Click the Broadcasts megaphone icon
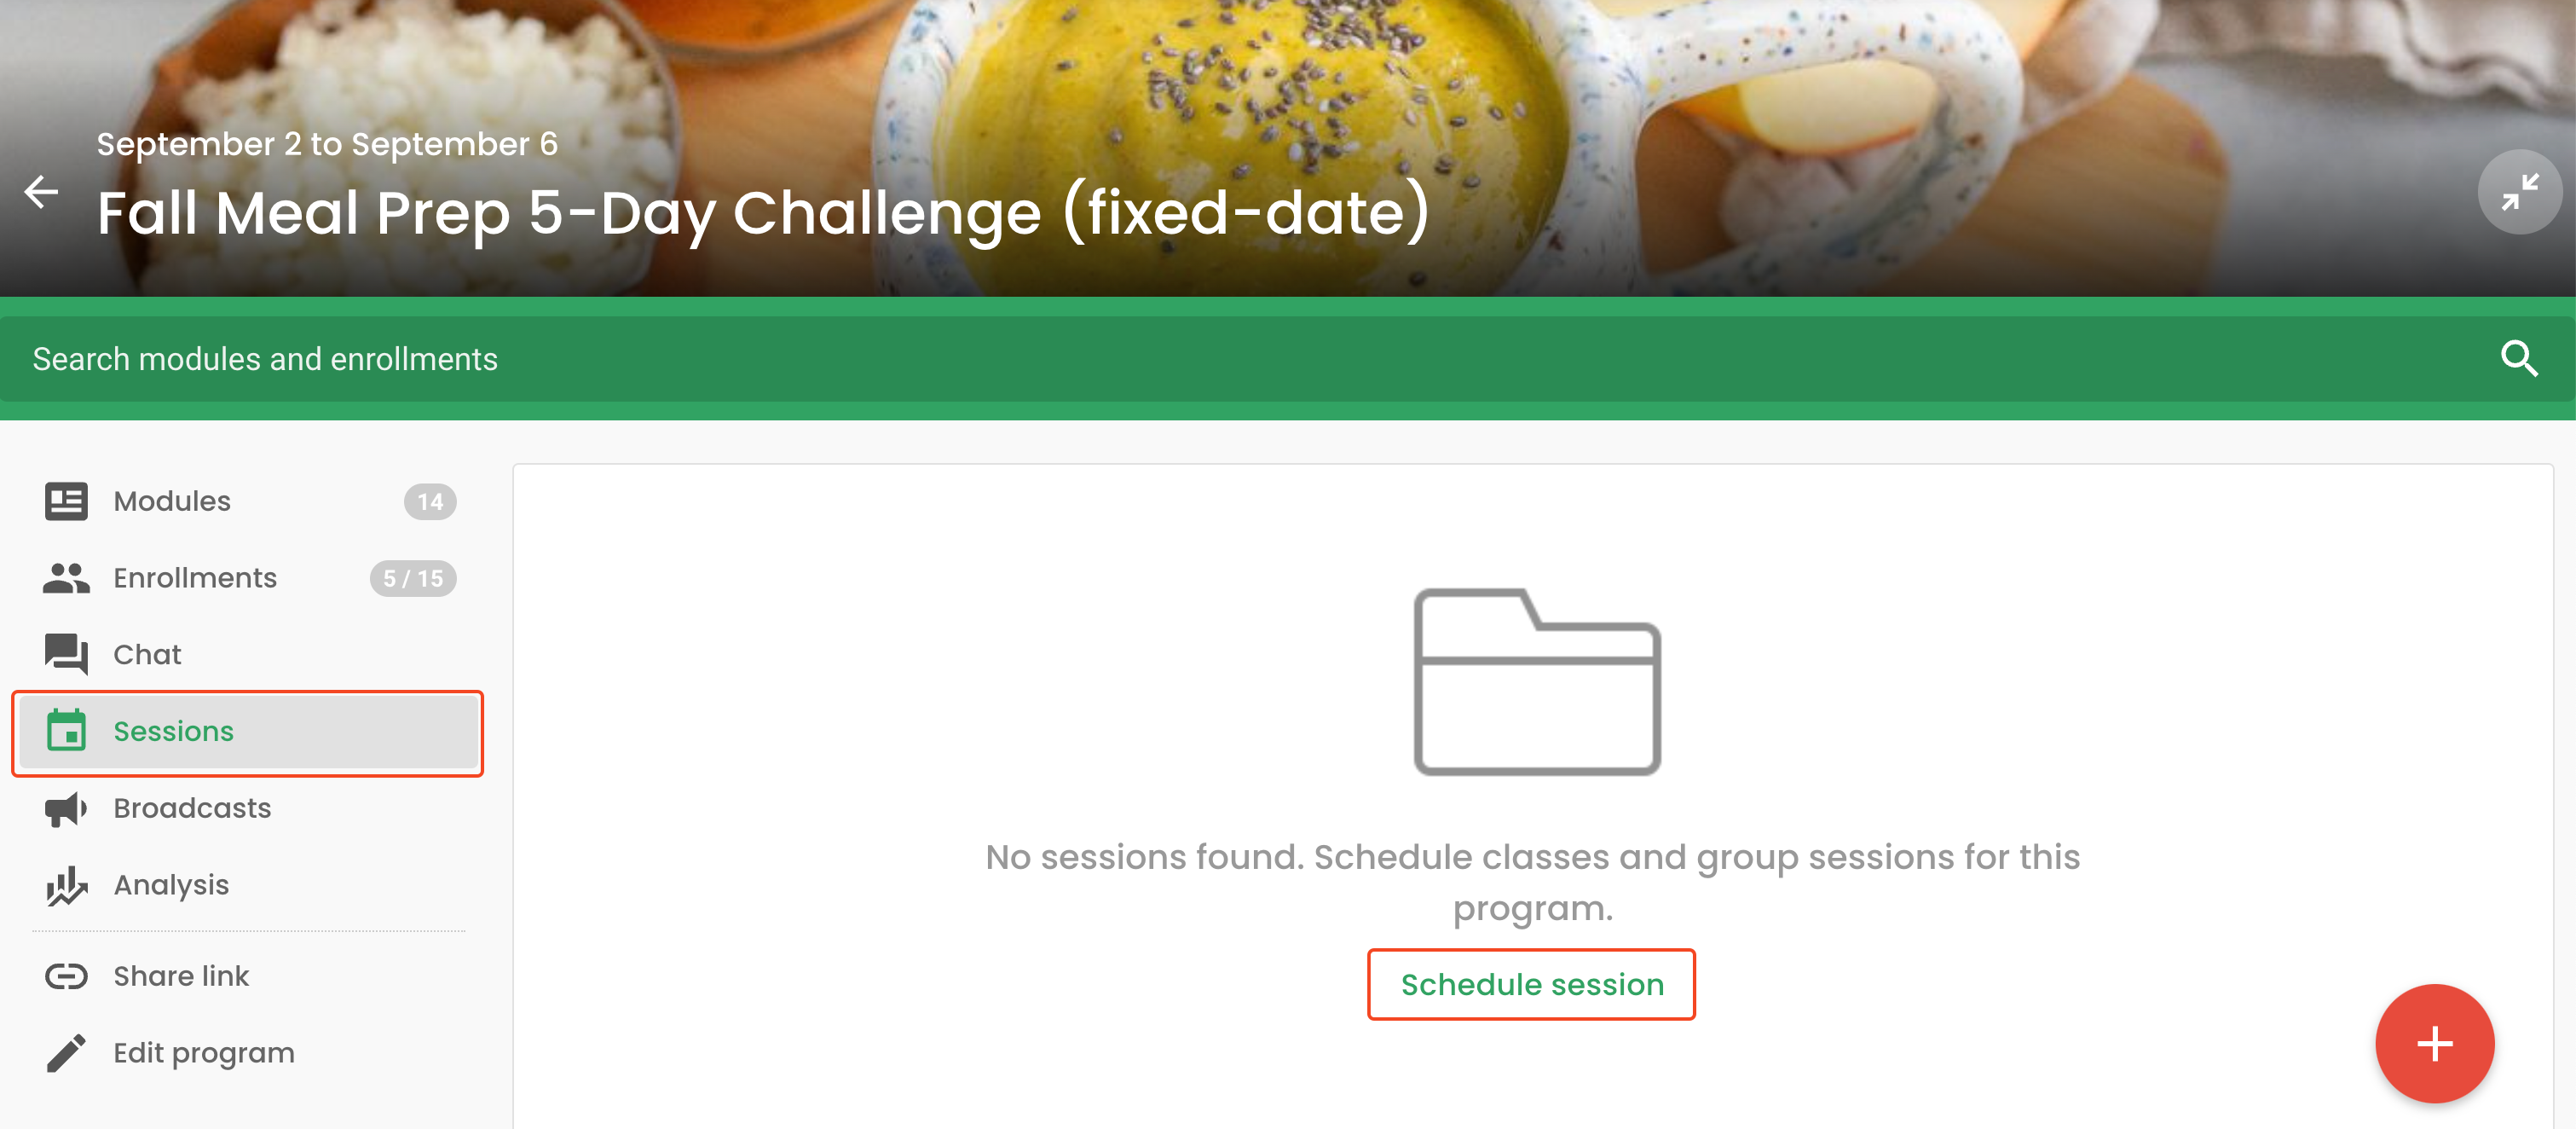The width and height of the screenshot is (2576, 1129). coord(66,808)
